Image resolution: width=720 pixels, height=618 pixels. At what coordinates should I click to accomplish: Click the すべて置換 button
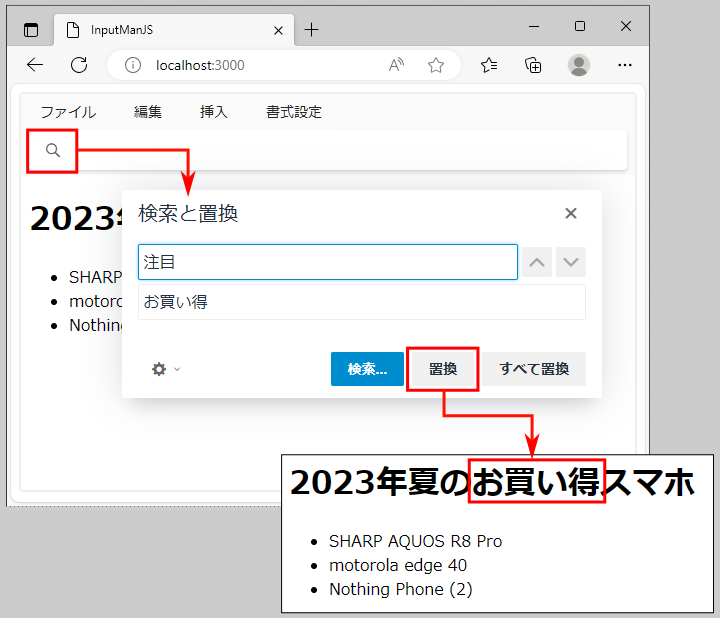534,369
